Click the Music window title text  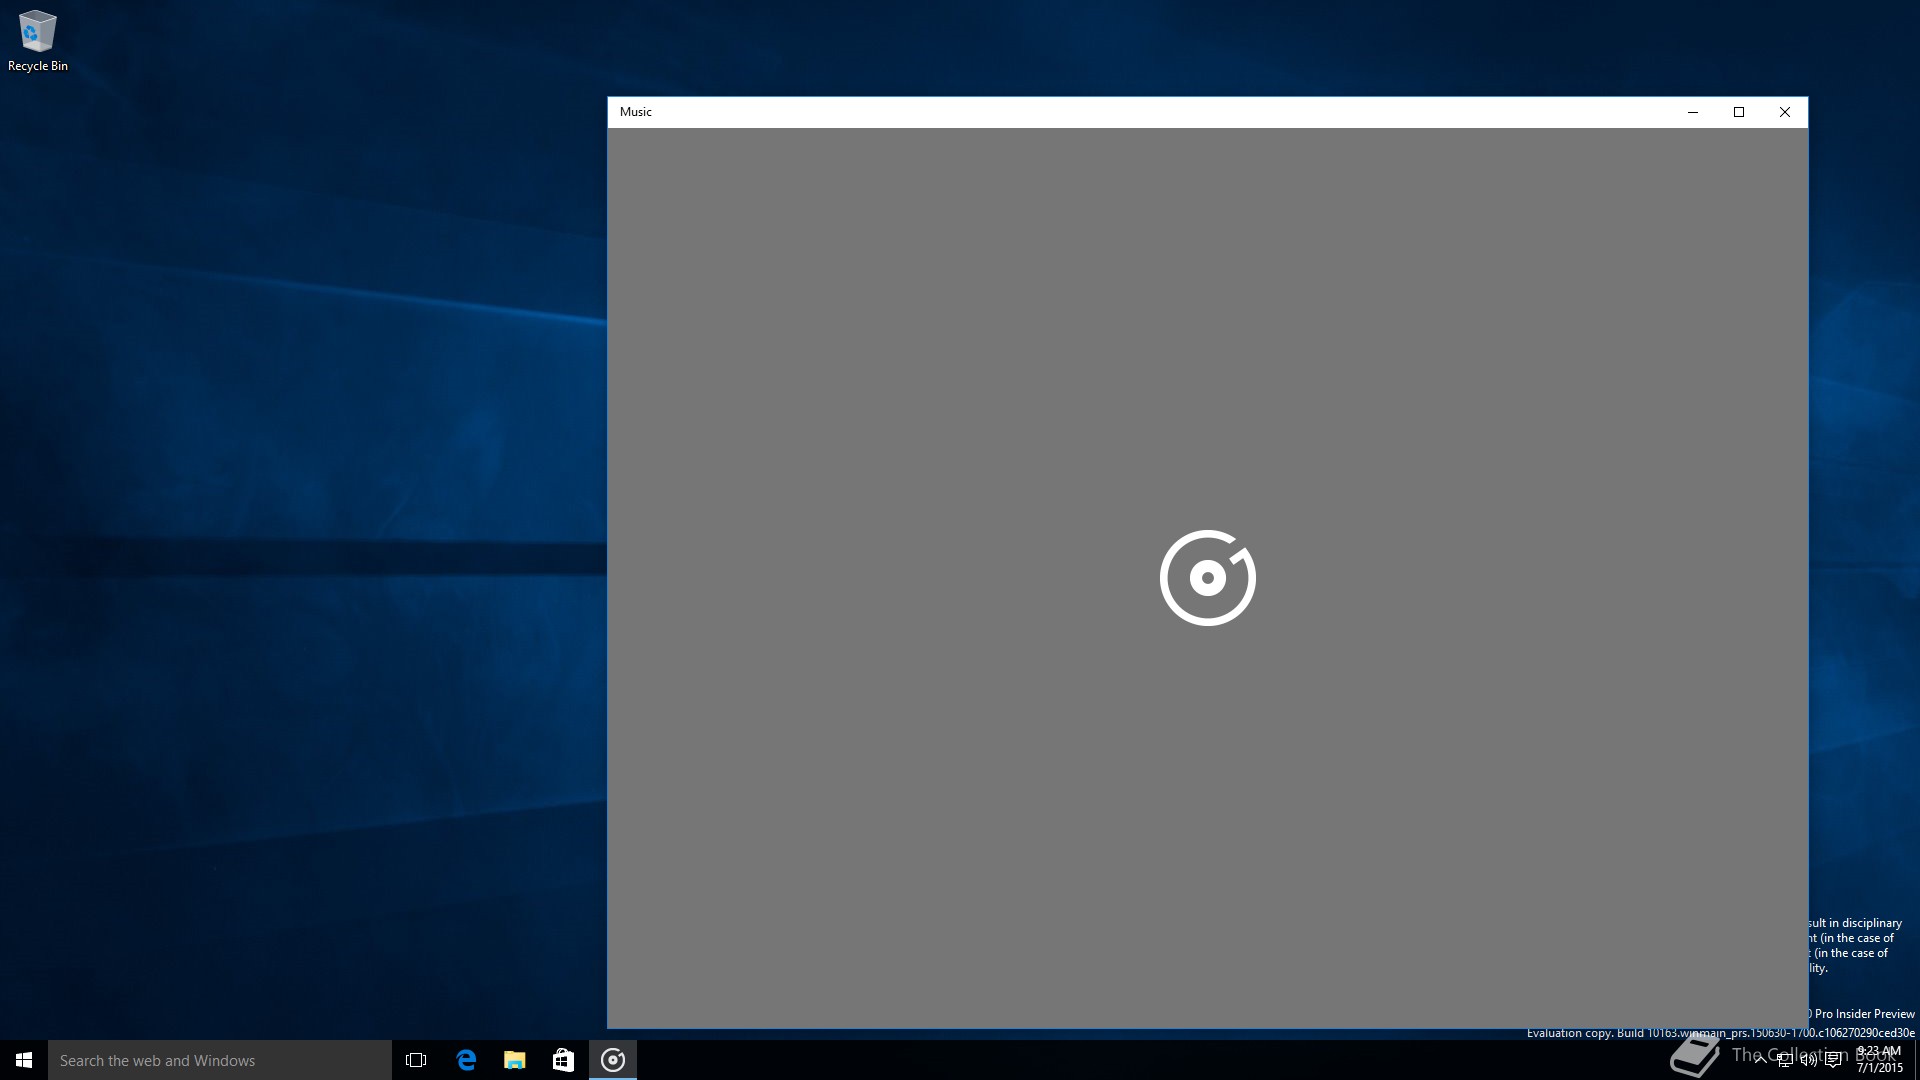tap(636, 112)
